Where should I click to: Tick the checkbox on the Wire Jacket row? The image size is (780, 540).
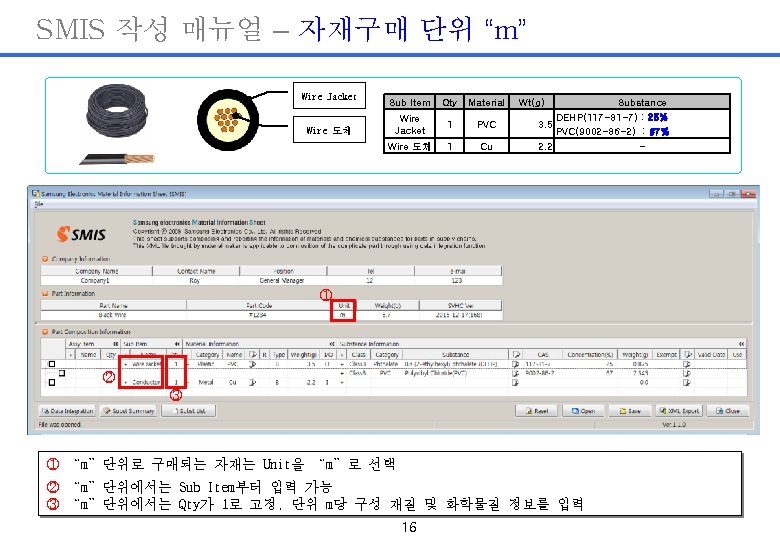pos(52,364)
